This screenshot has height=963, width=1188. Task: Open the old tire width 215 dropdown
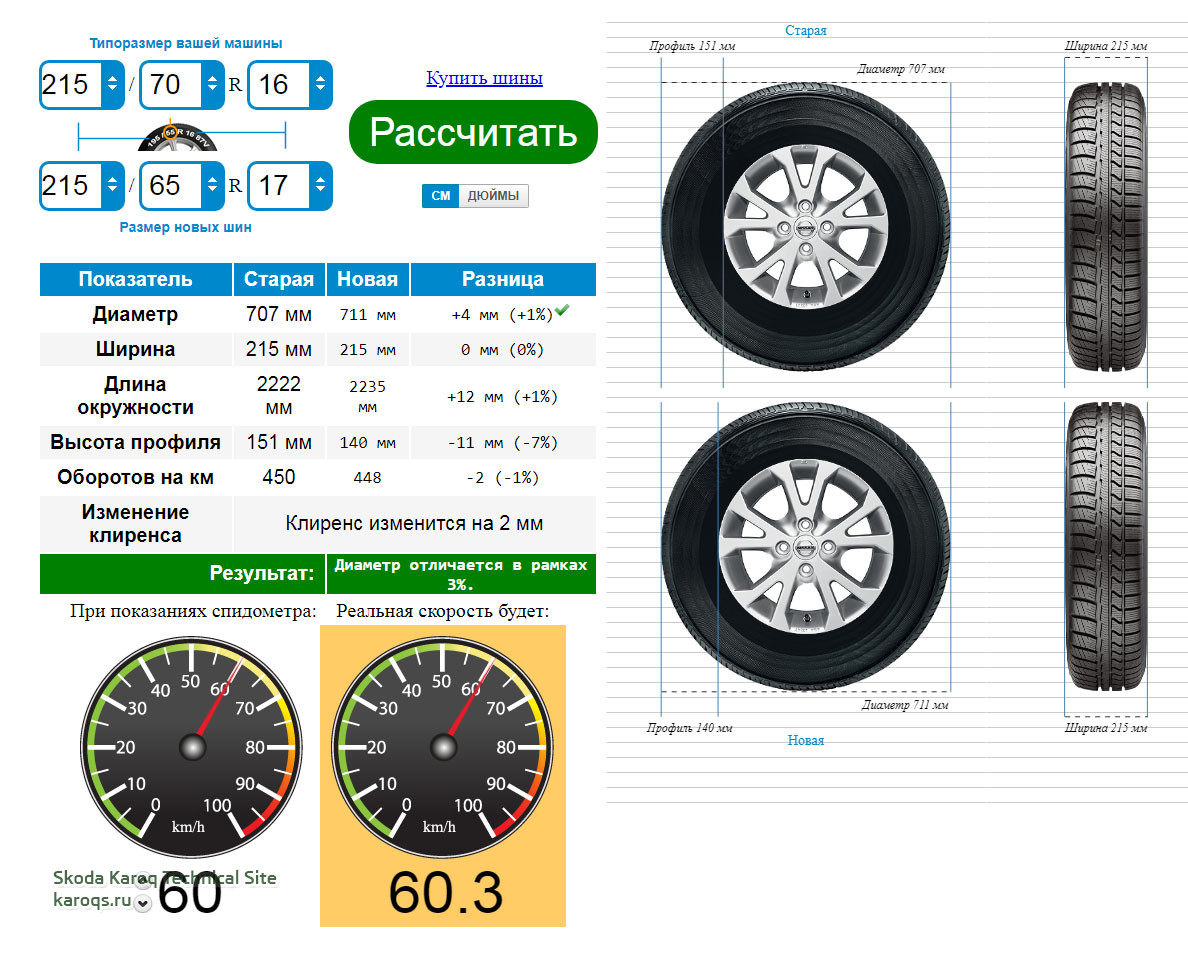tap(111, 85)
